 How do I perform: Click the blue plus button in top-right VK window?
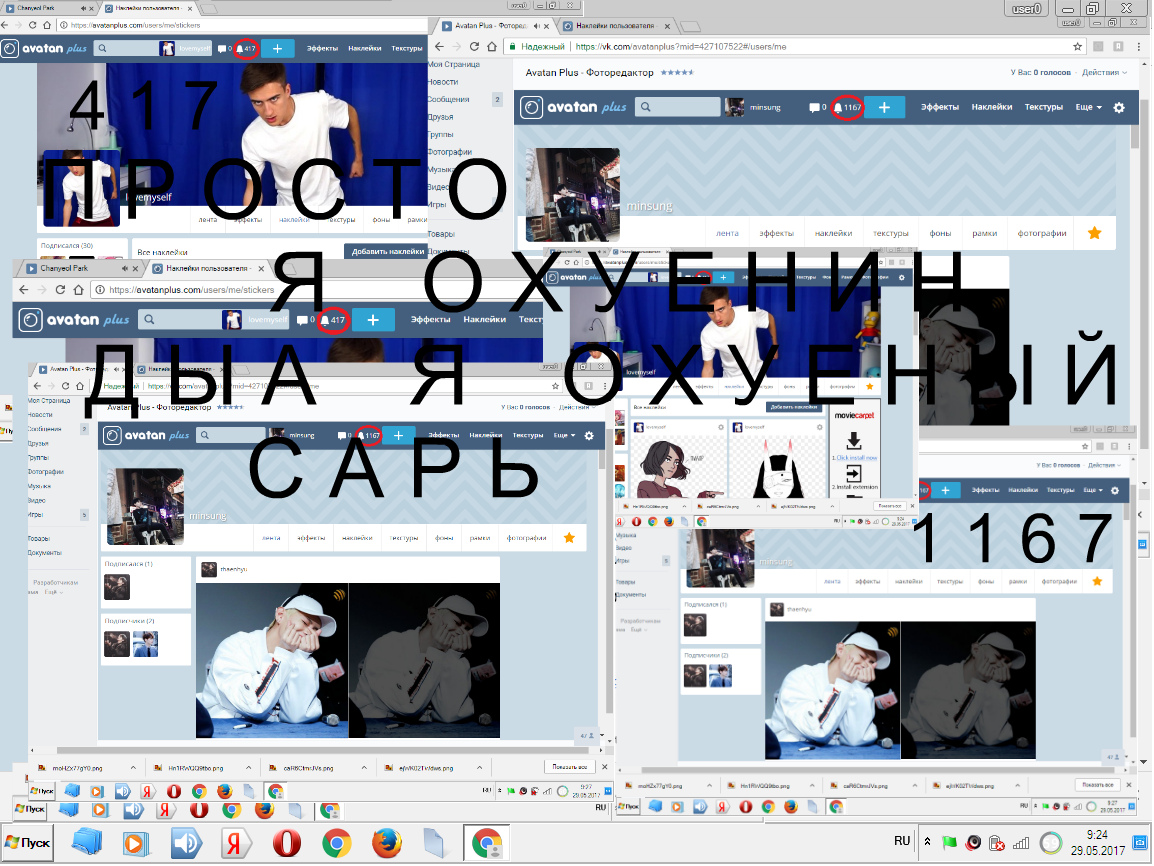885,107
